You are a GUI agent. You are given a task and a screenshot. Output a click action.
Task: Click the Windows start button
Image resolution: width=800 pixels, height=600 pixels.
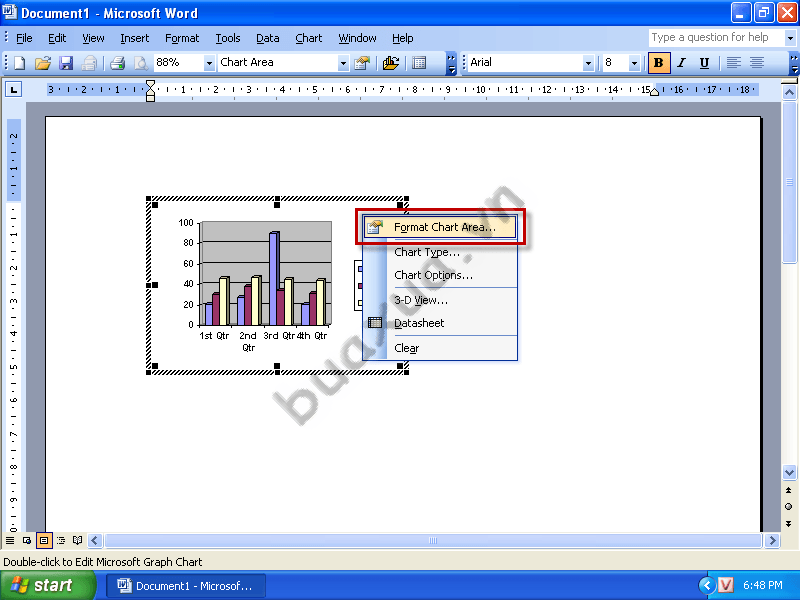(x=48, y=585)
